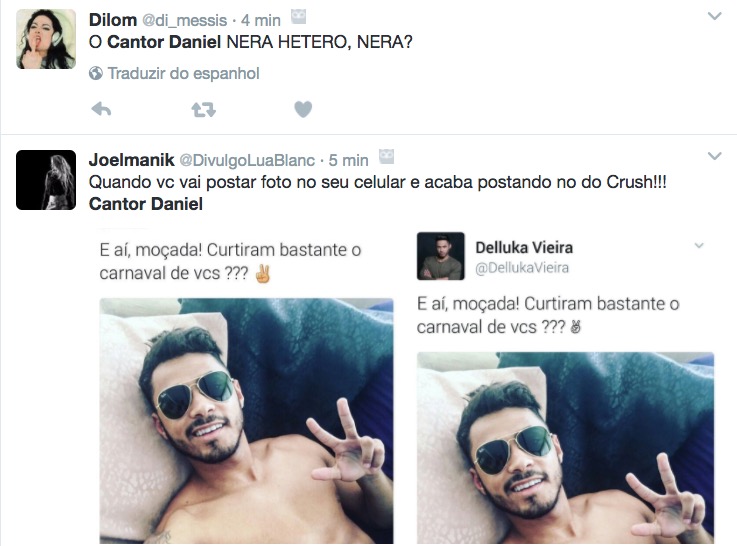
Task: Click the owl icon next to 4 min
Action: pyautogui.click(x=298, y=16)
